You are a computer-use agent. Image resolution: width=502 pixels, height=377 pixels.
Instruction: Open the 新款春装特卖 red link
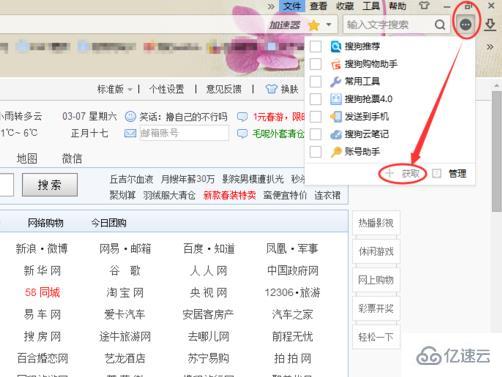[x=230, y=195]
